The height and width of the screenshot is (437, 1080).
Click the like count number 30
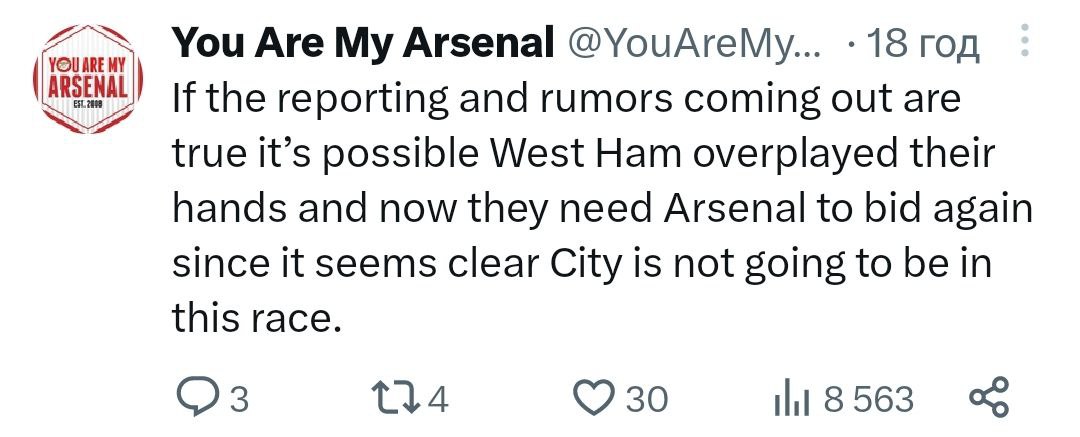pyautogui.click(x=645, y=400)
